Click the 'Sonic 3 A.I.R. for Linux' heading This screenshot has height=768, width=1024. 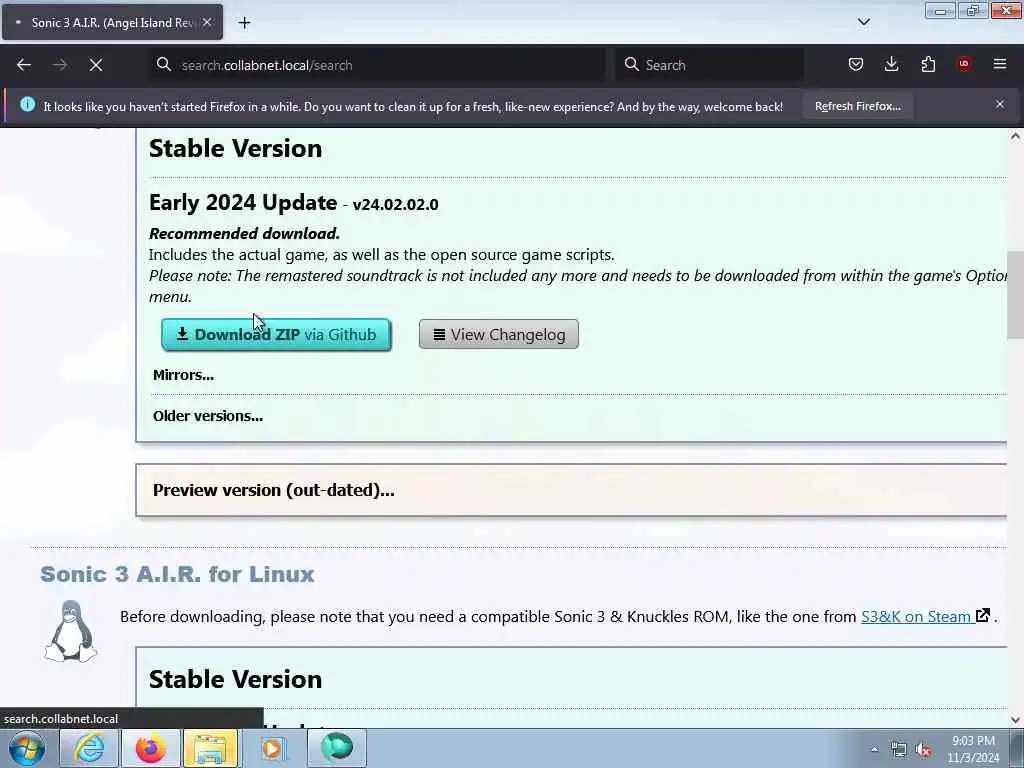177,574
